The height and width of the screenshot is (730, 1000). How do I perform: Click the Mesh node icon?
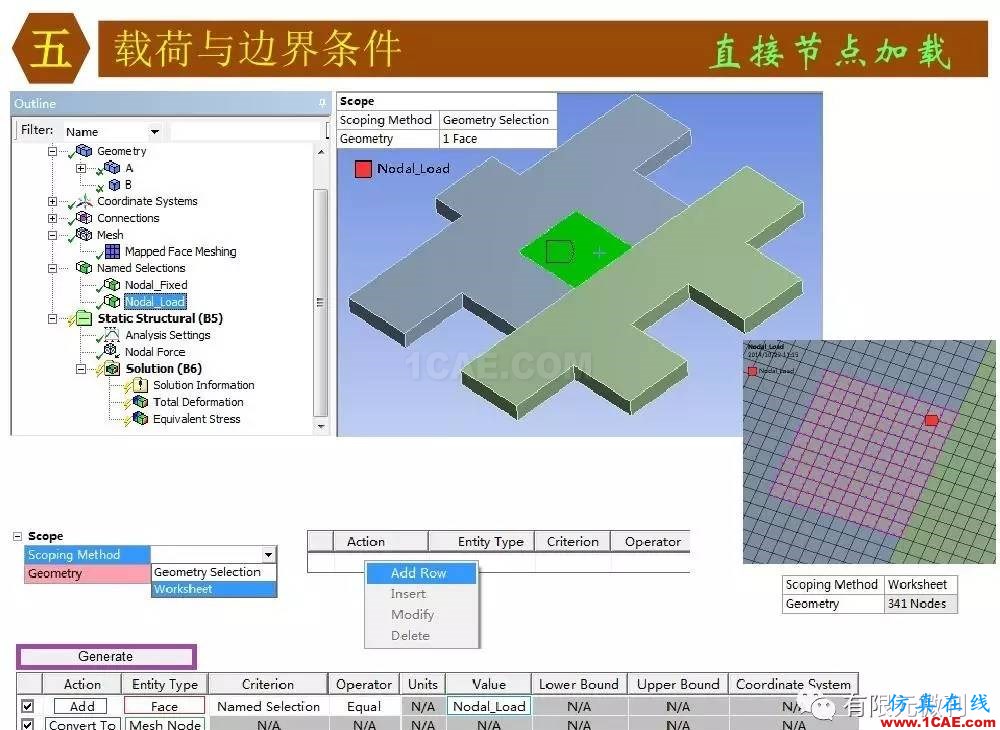pyautogui.click(x=84, y=235)
